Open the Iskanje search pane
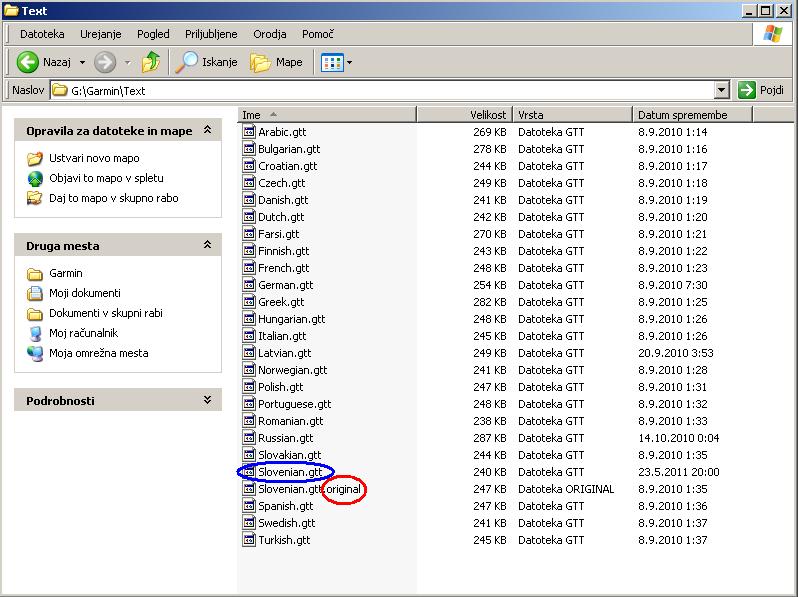Viewport: 798px width, 597px height. pos(207,62)
